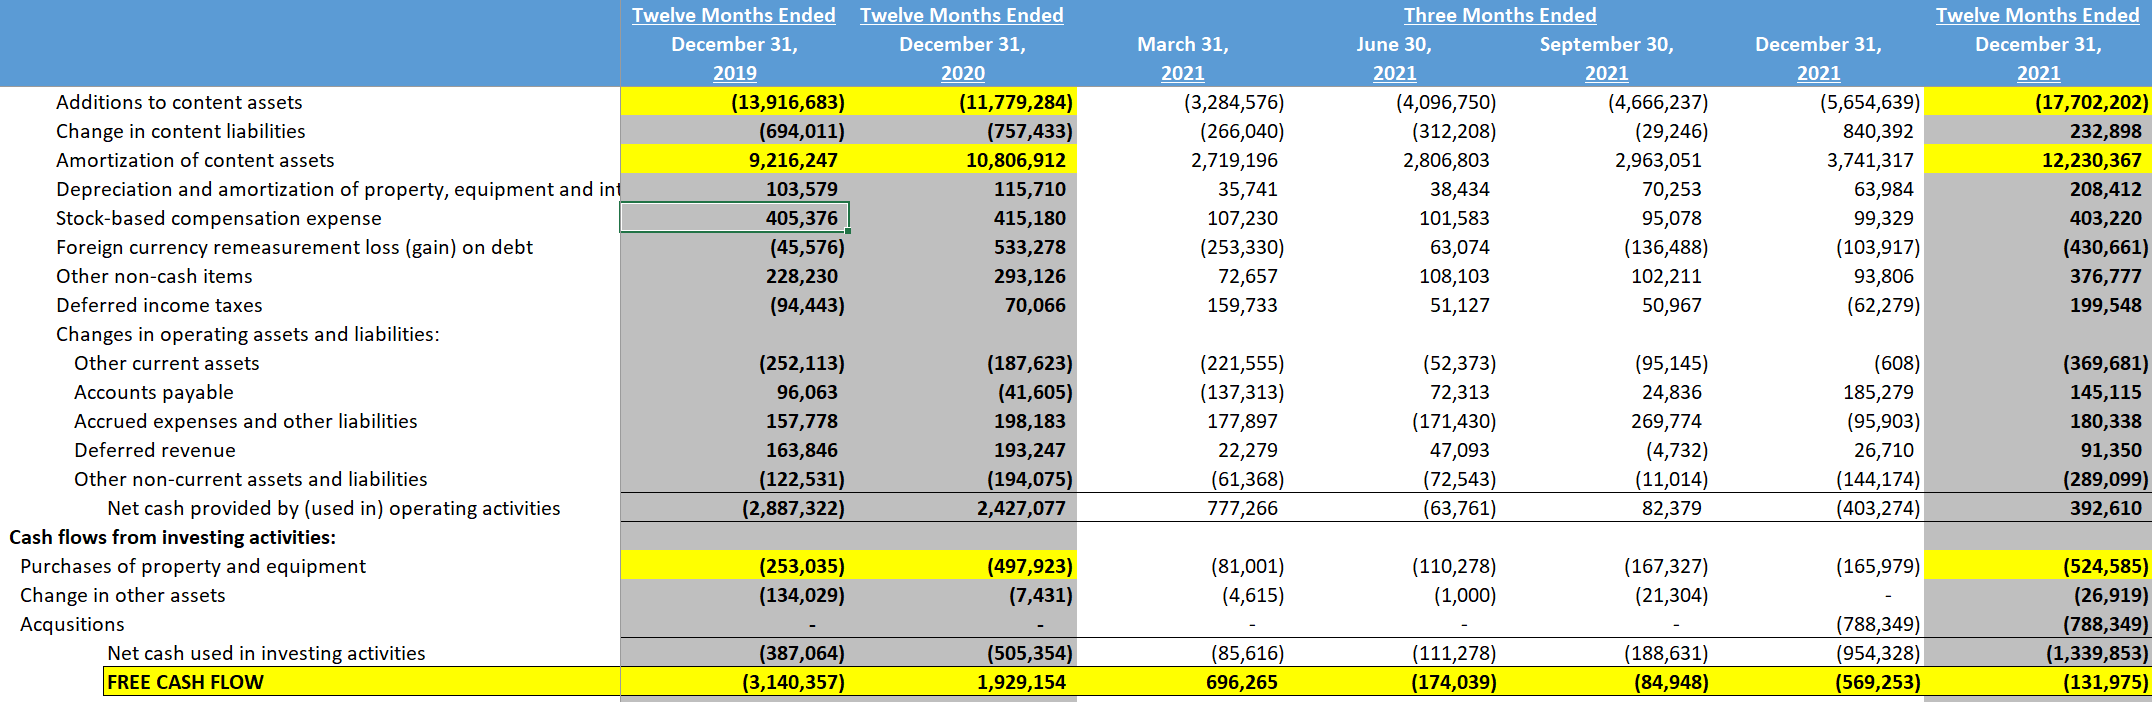Click the 2019 'Twelve Months Ended' header

pos(734,15)
